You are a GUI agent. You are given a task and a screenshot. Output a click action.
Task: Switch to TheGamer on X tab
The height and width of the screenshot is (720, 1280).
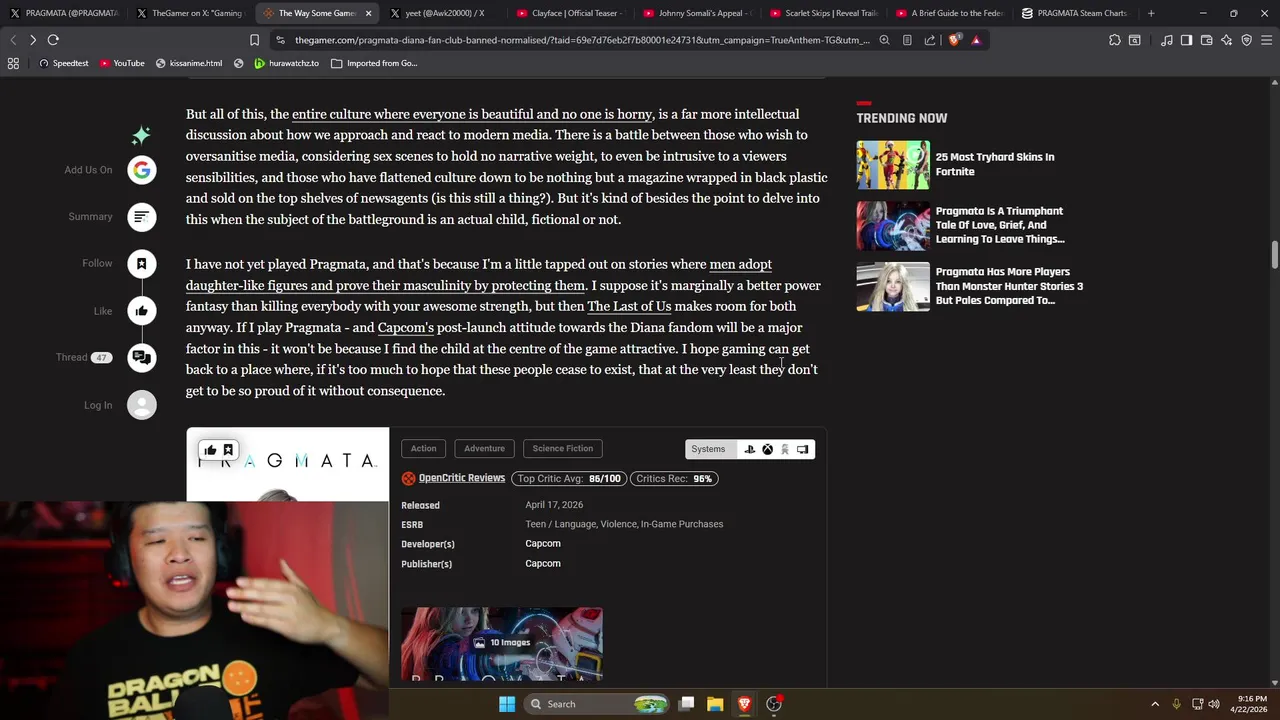190,13
